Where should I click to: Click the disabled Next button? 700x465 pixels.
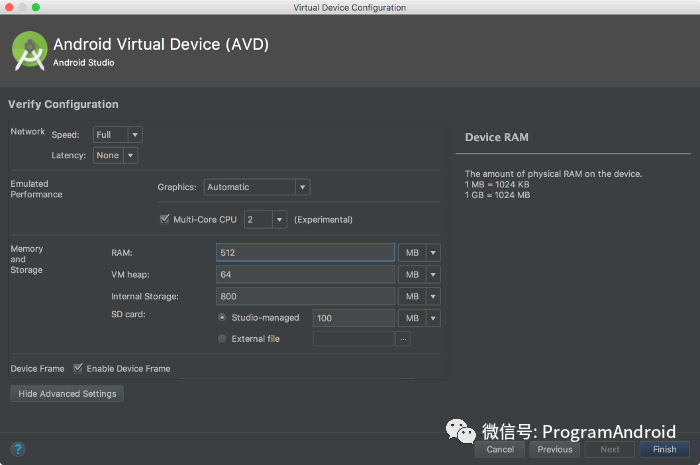(610, 449)
